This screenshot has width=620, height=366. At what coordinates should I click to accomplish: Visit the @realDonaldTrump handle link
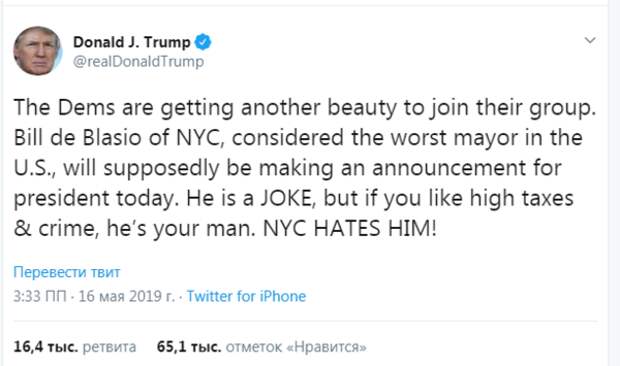click(138, 62)
